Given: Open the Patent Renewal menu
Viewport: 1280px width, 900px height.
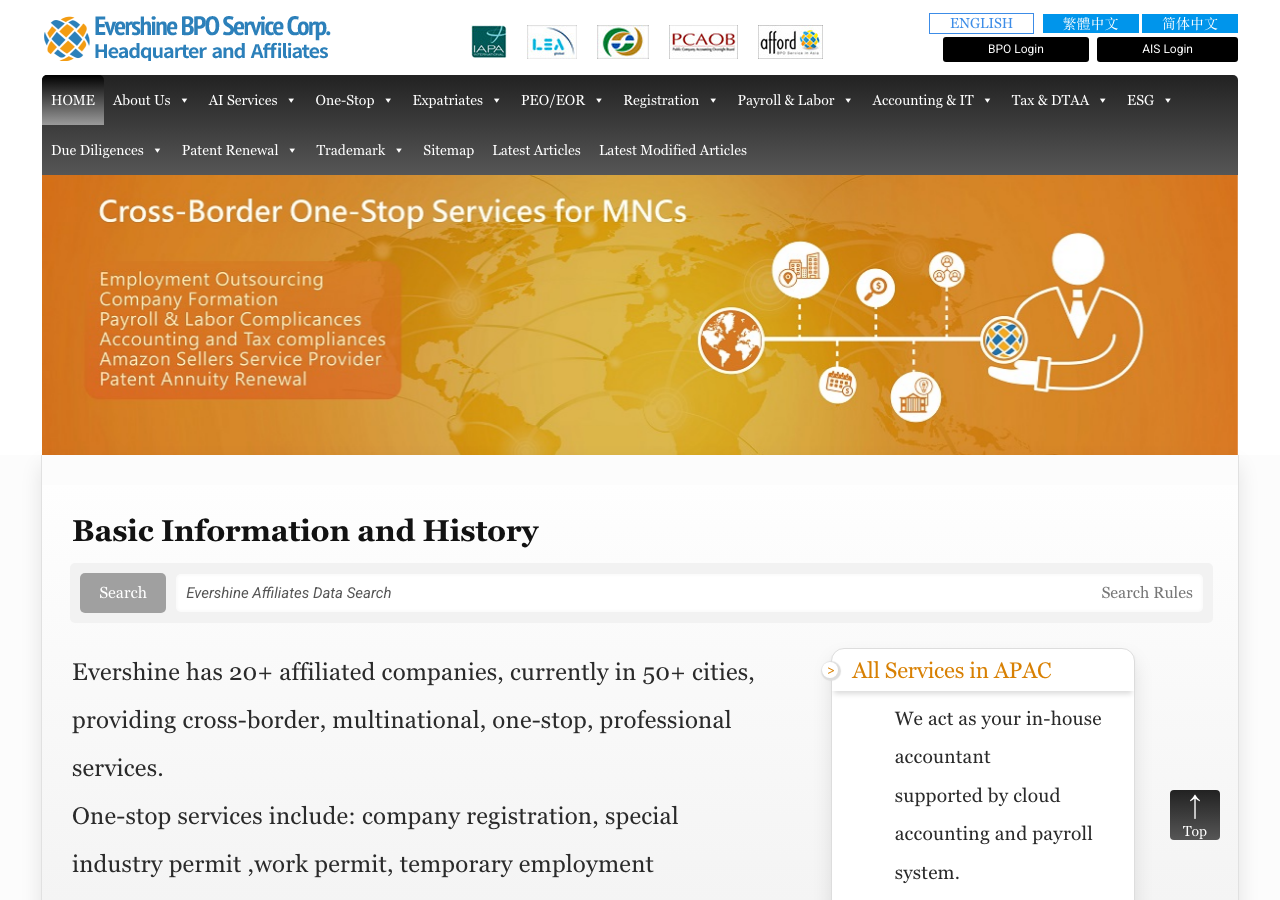Looking at the screenshot, I should tap(240, 150).
